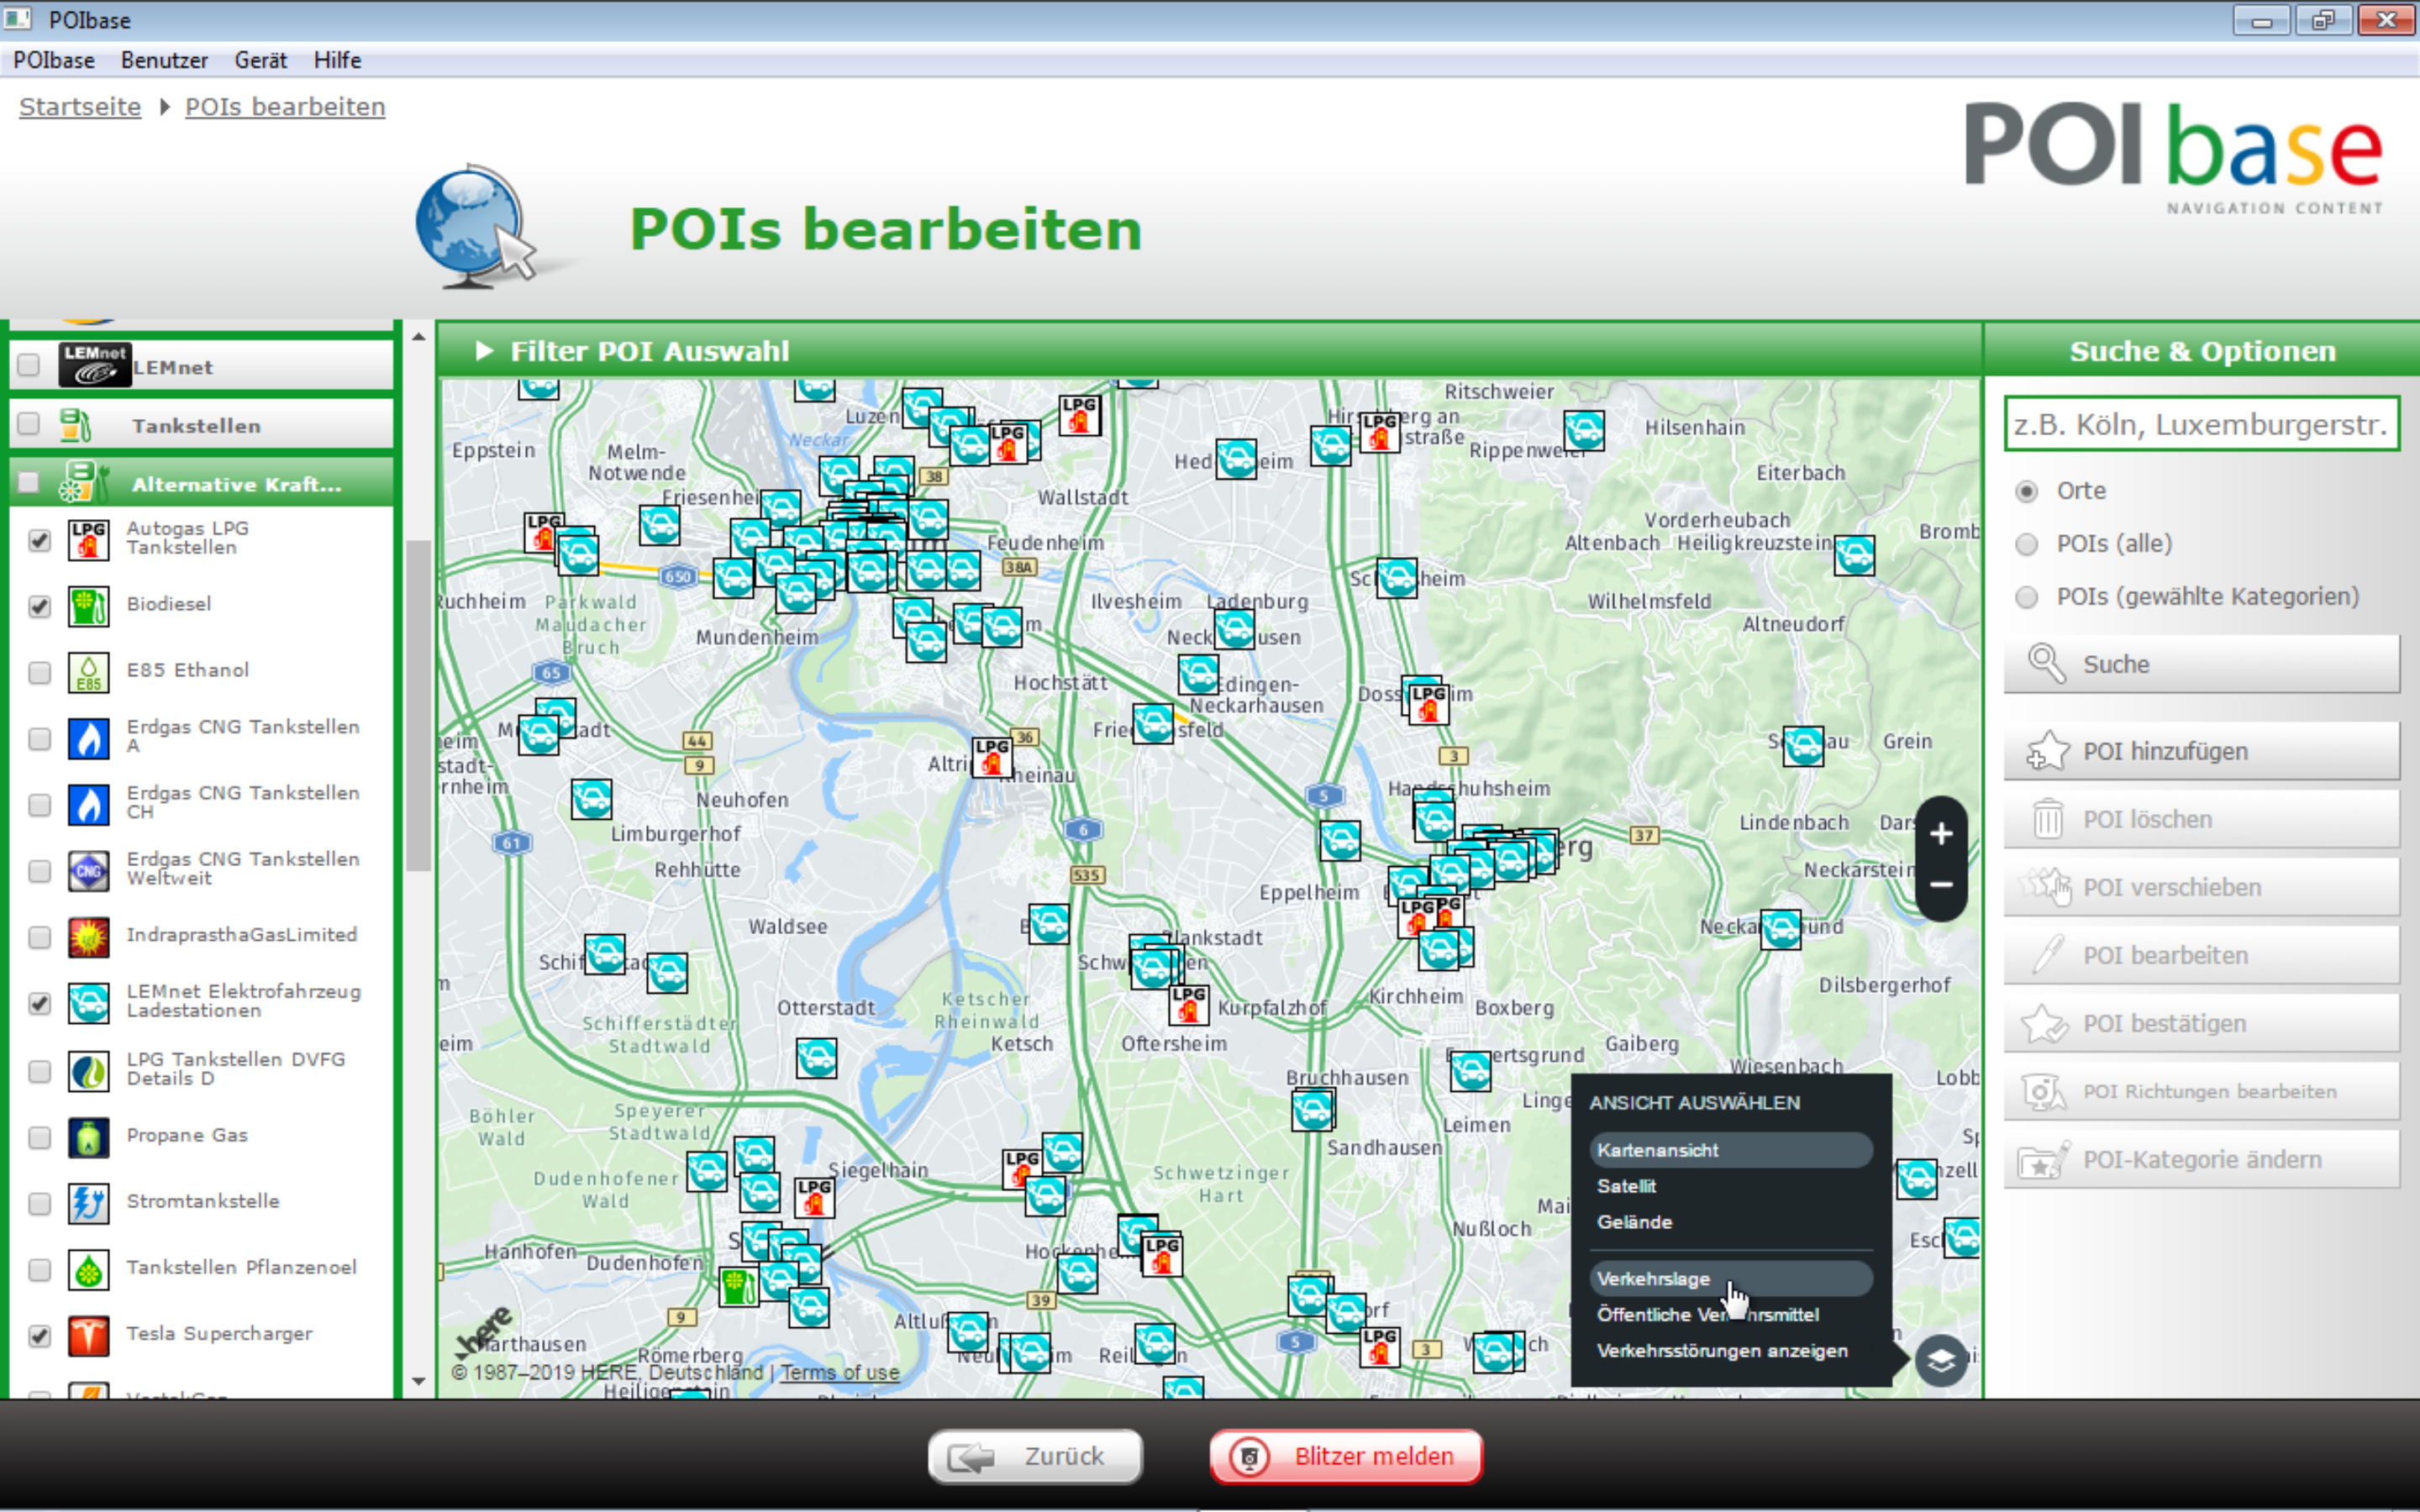Click the E85 Ethanol category icon
This screenshot has width=2420, height=1512.
pyautogui.click(x=88, y=672)
